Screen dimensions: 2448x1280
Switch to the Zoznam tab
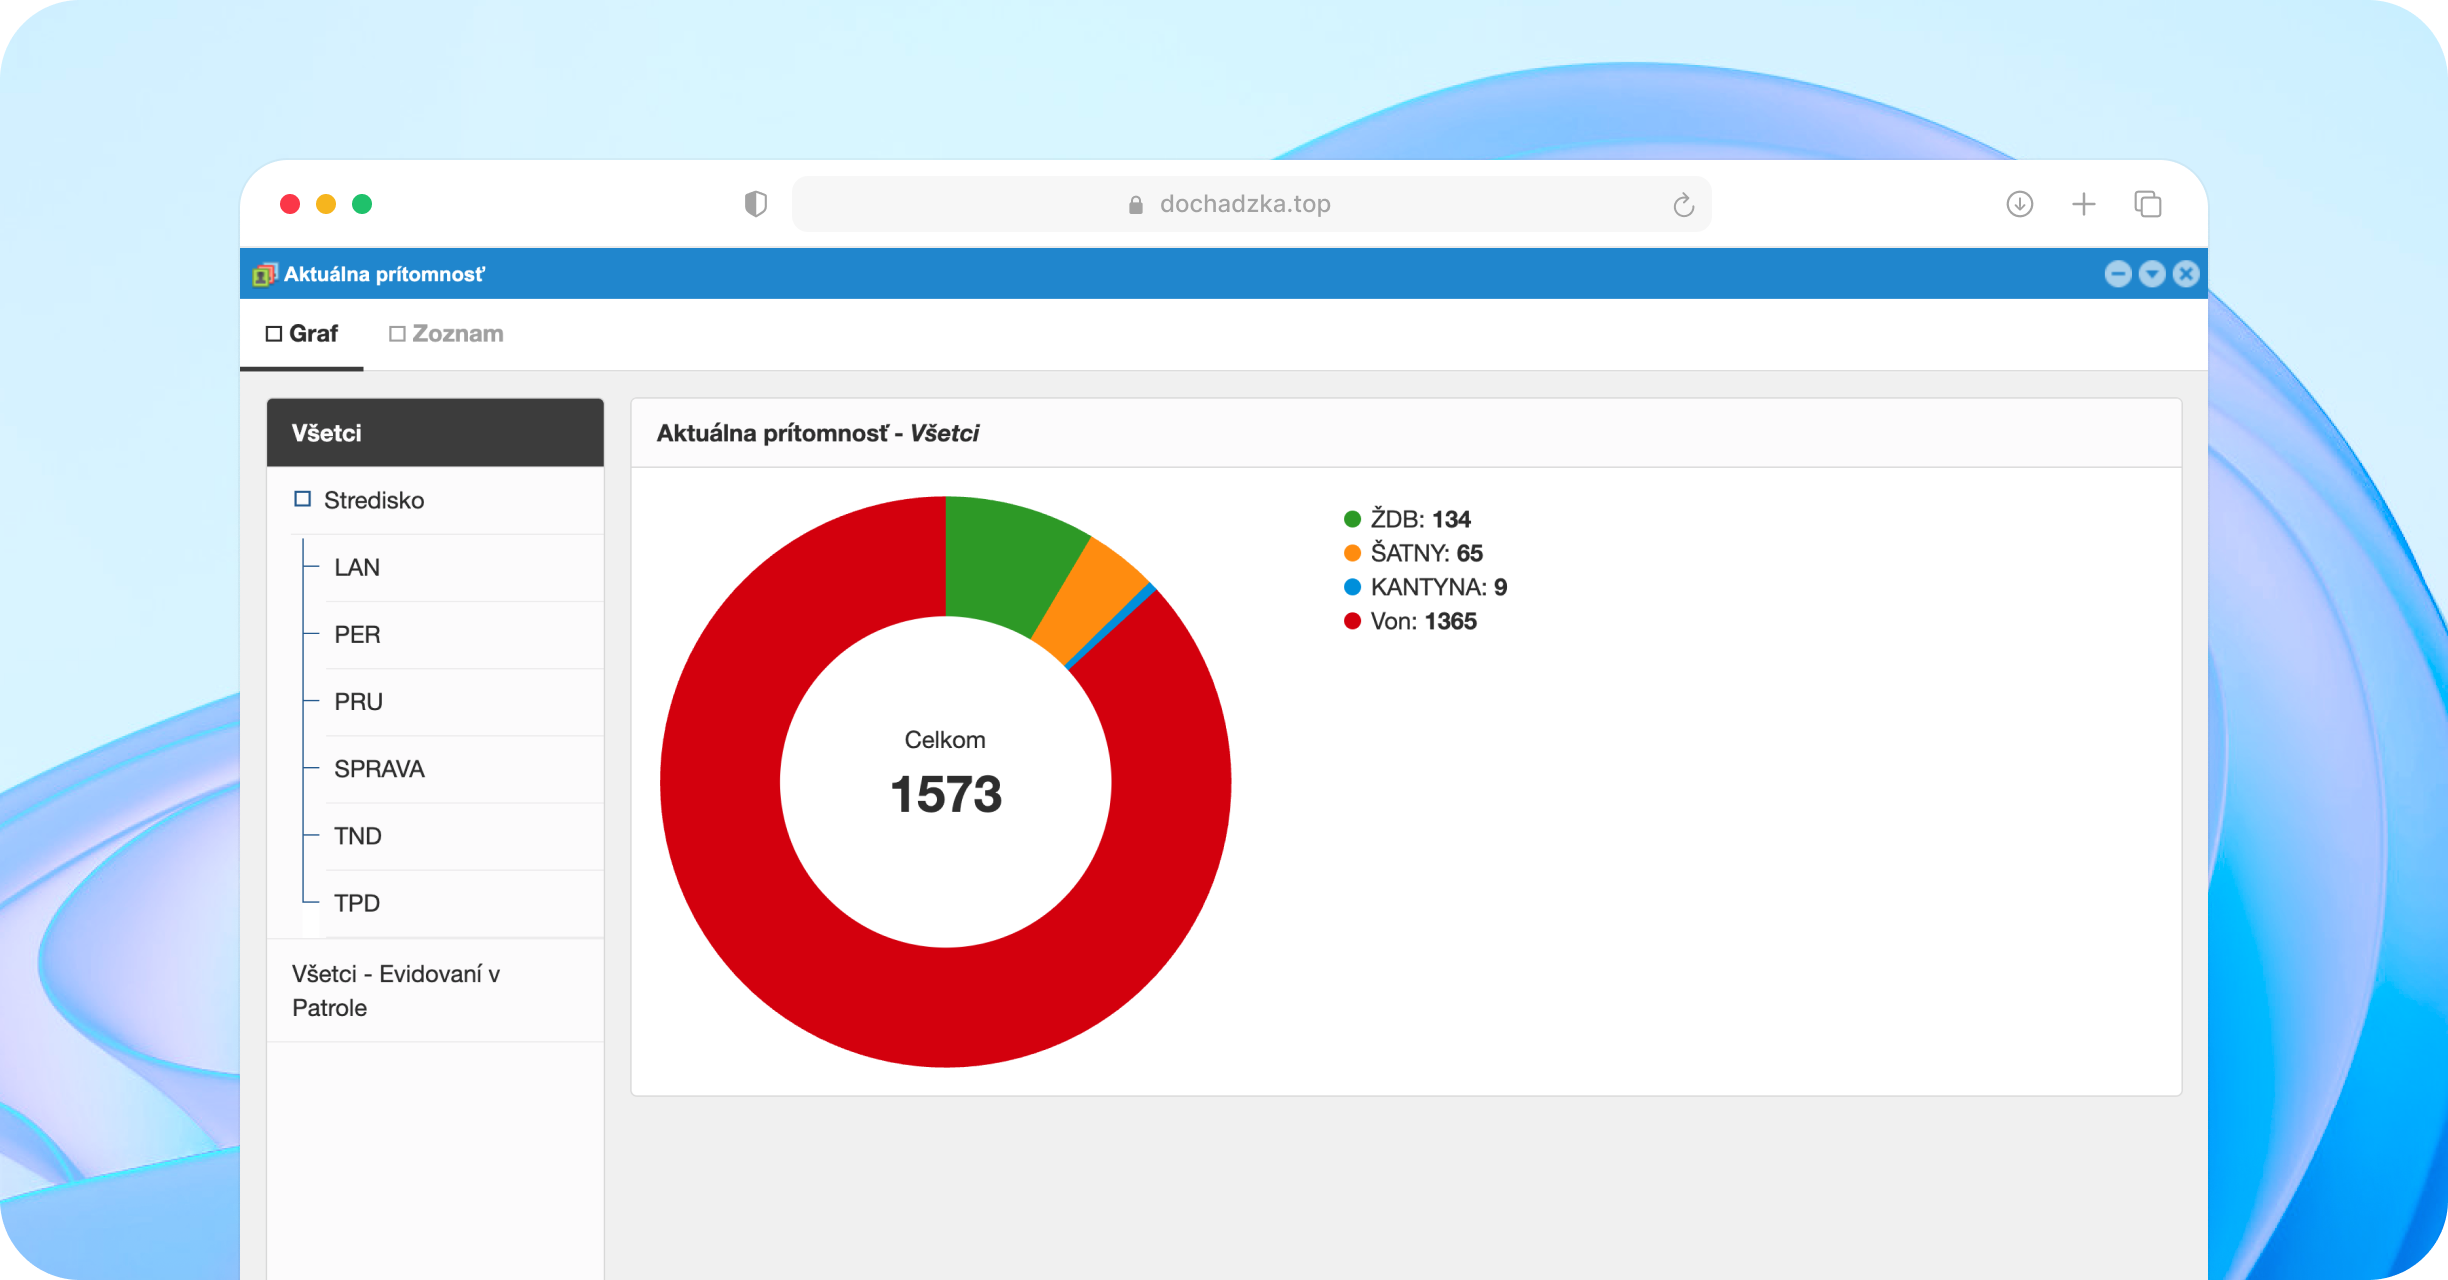[446, 334]
